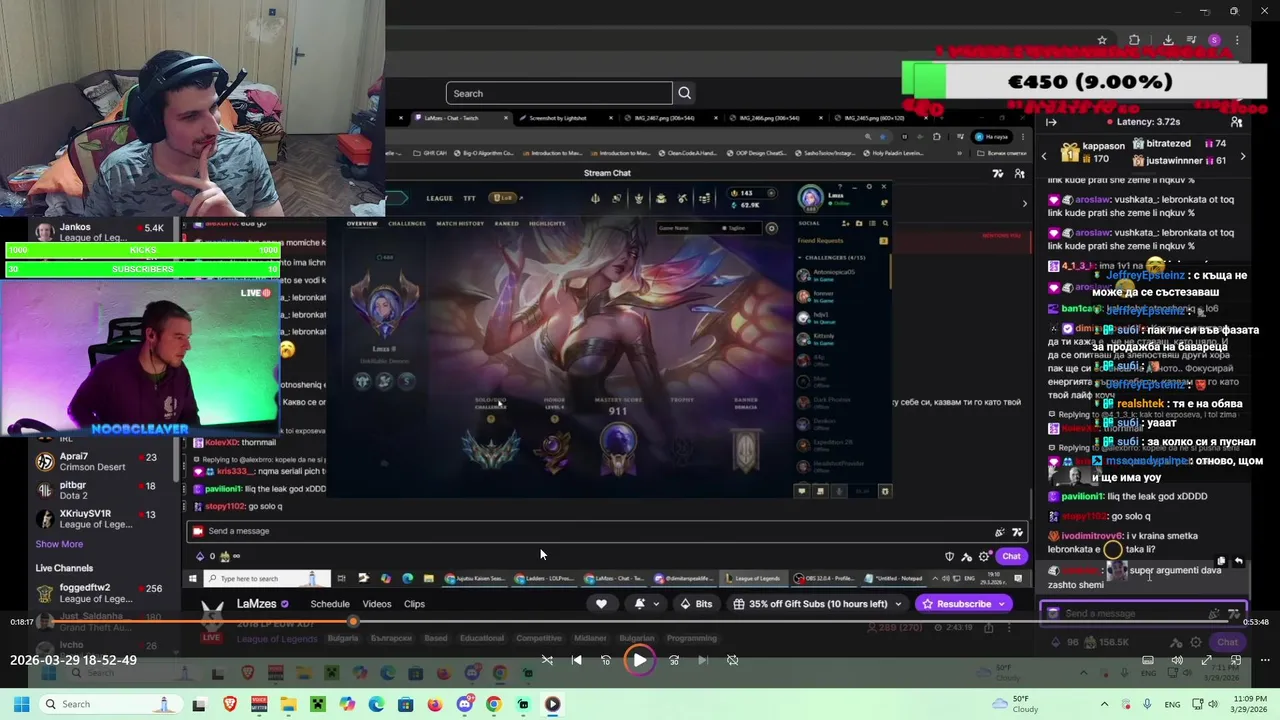1280x720 pixels.
Task: Click League client MATCH HISTORY tab
Action: pyautogui.click(x=460, y=223)
